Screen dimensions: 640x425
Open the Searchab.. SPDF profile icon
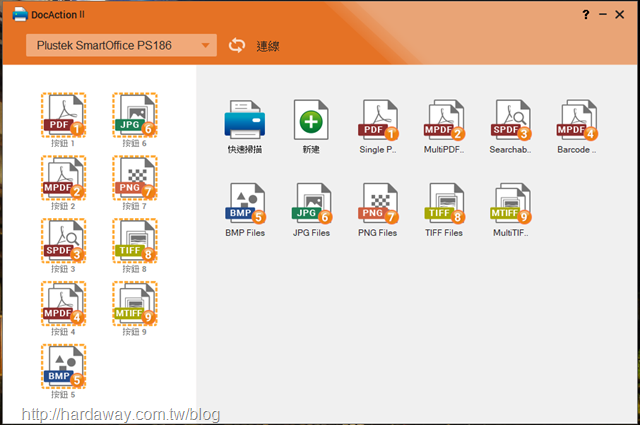(x=511, y=120)
